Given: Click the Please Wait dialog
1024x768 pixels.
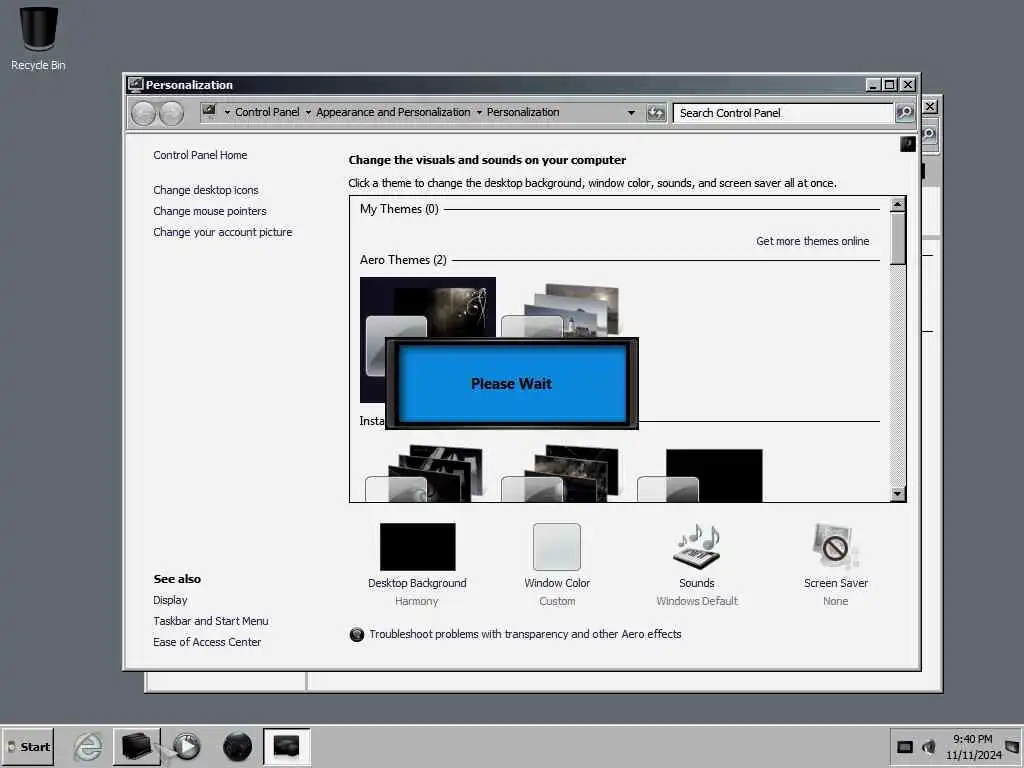Looking at the screenshot, I should [x=512, y=383].
